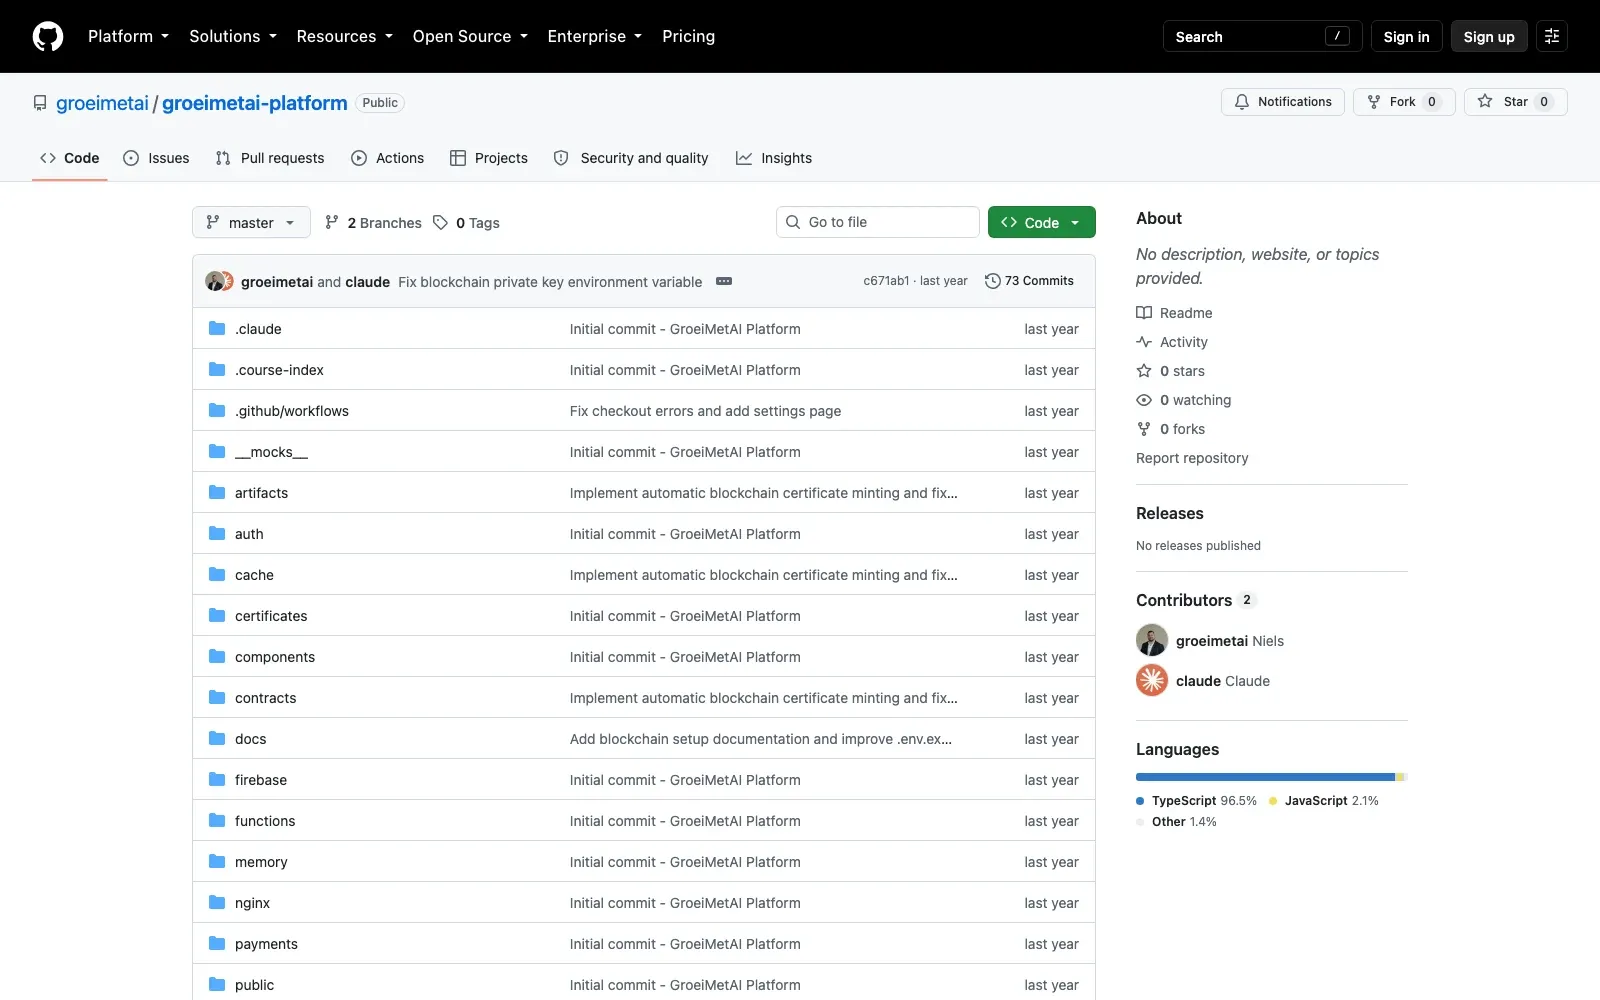The width and height of the screenshot is (1600, 1000).
Task: Click the TypeScript segment of language bar
Action: tap(1265, 777)
